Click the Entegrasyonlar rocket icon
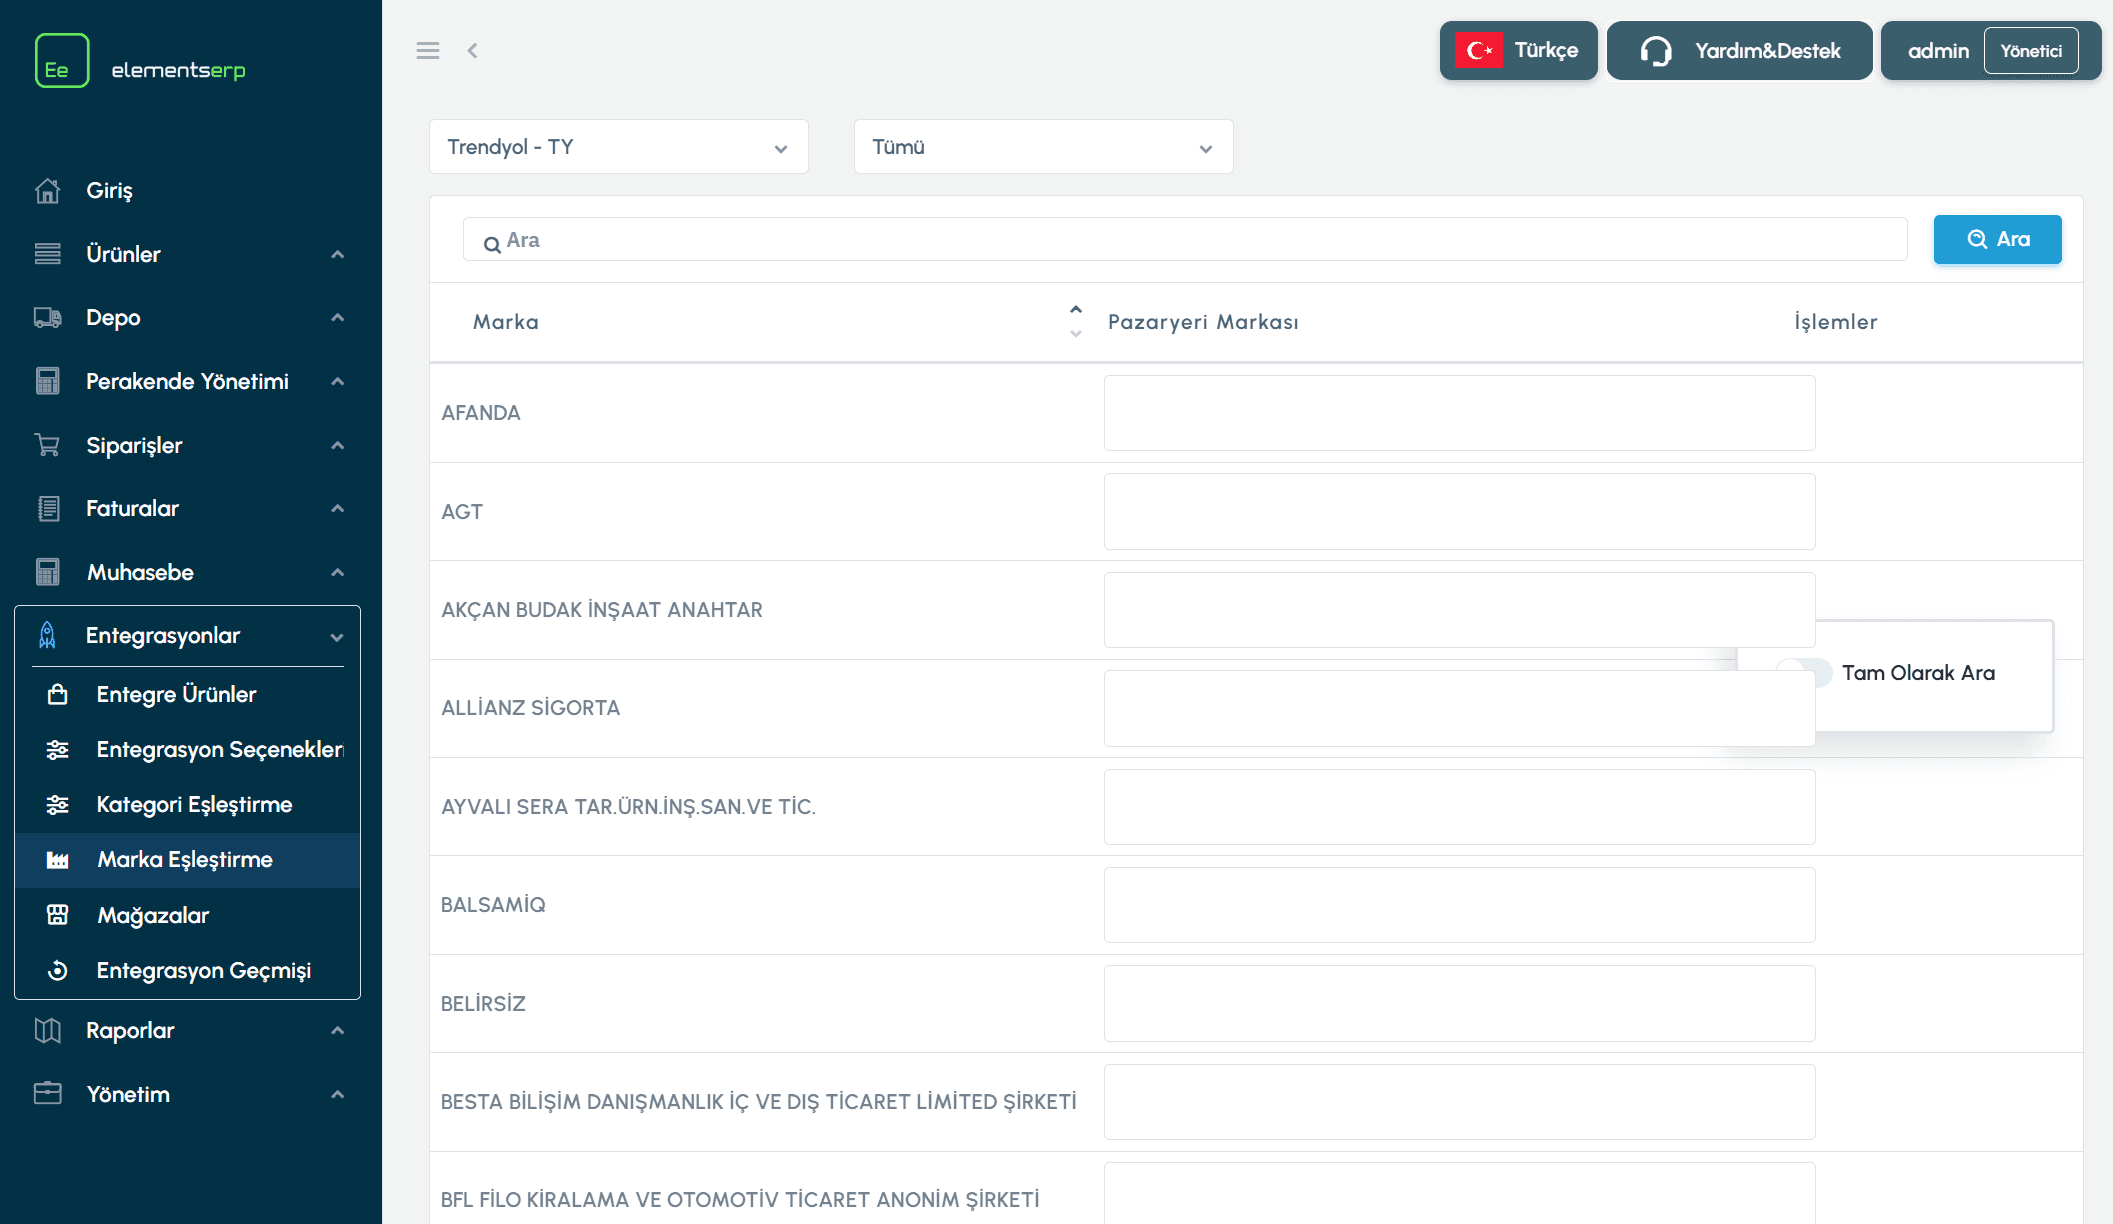 (x=47, y=636)
